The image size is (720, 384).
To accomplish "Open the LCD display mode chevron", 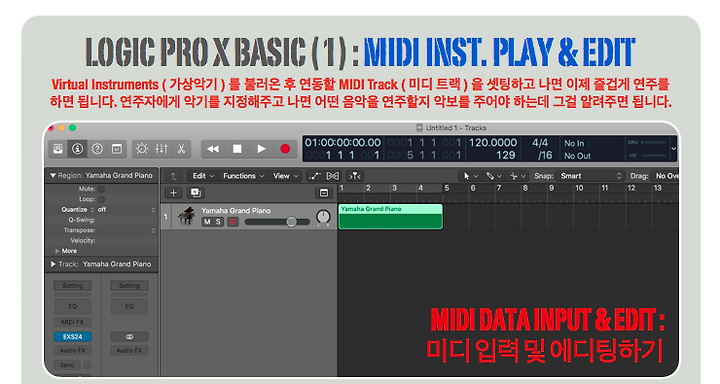I will (x=674, y=149).
